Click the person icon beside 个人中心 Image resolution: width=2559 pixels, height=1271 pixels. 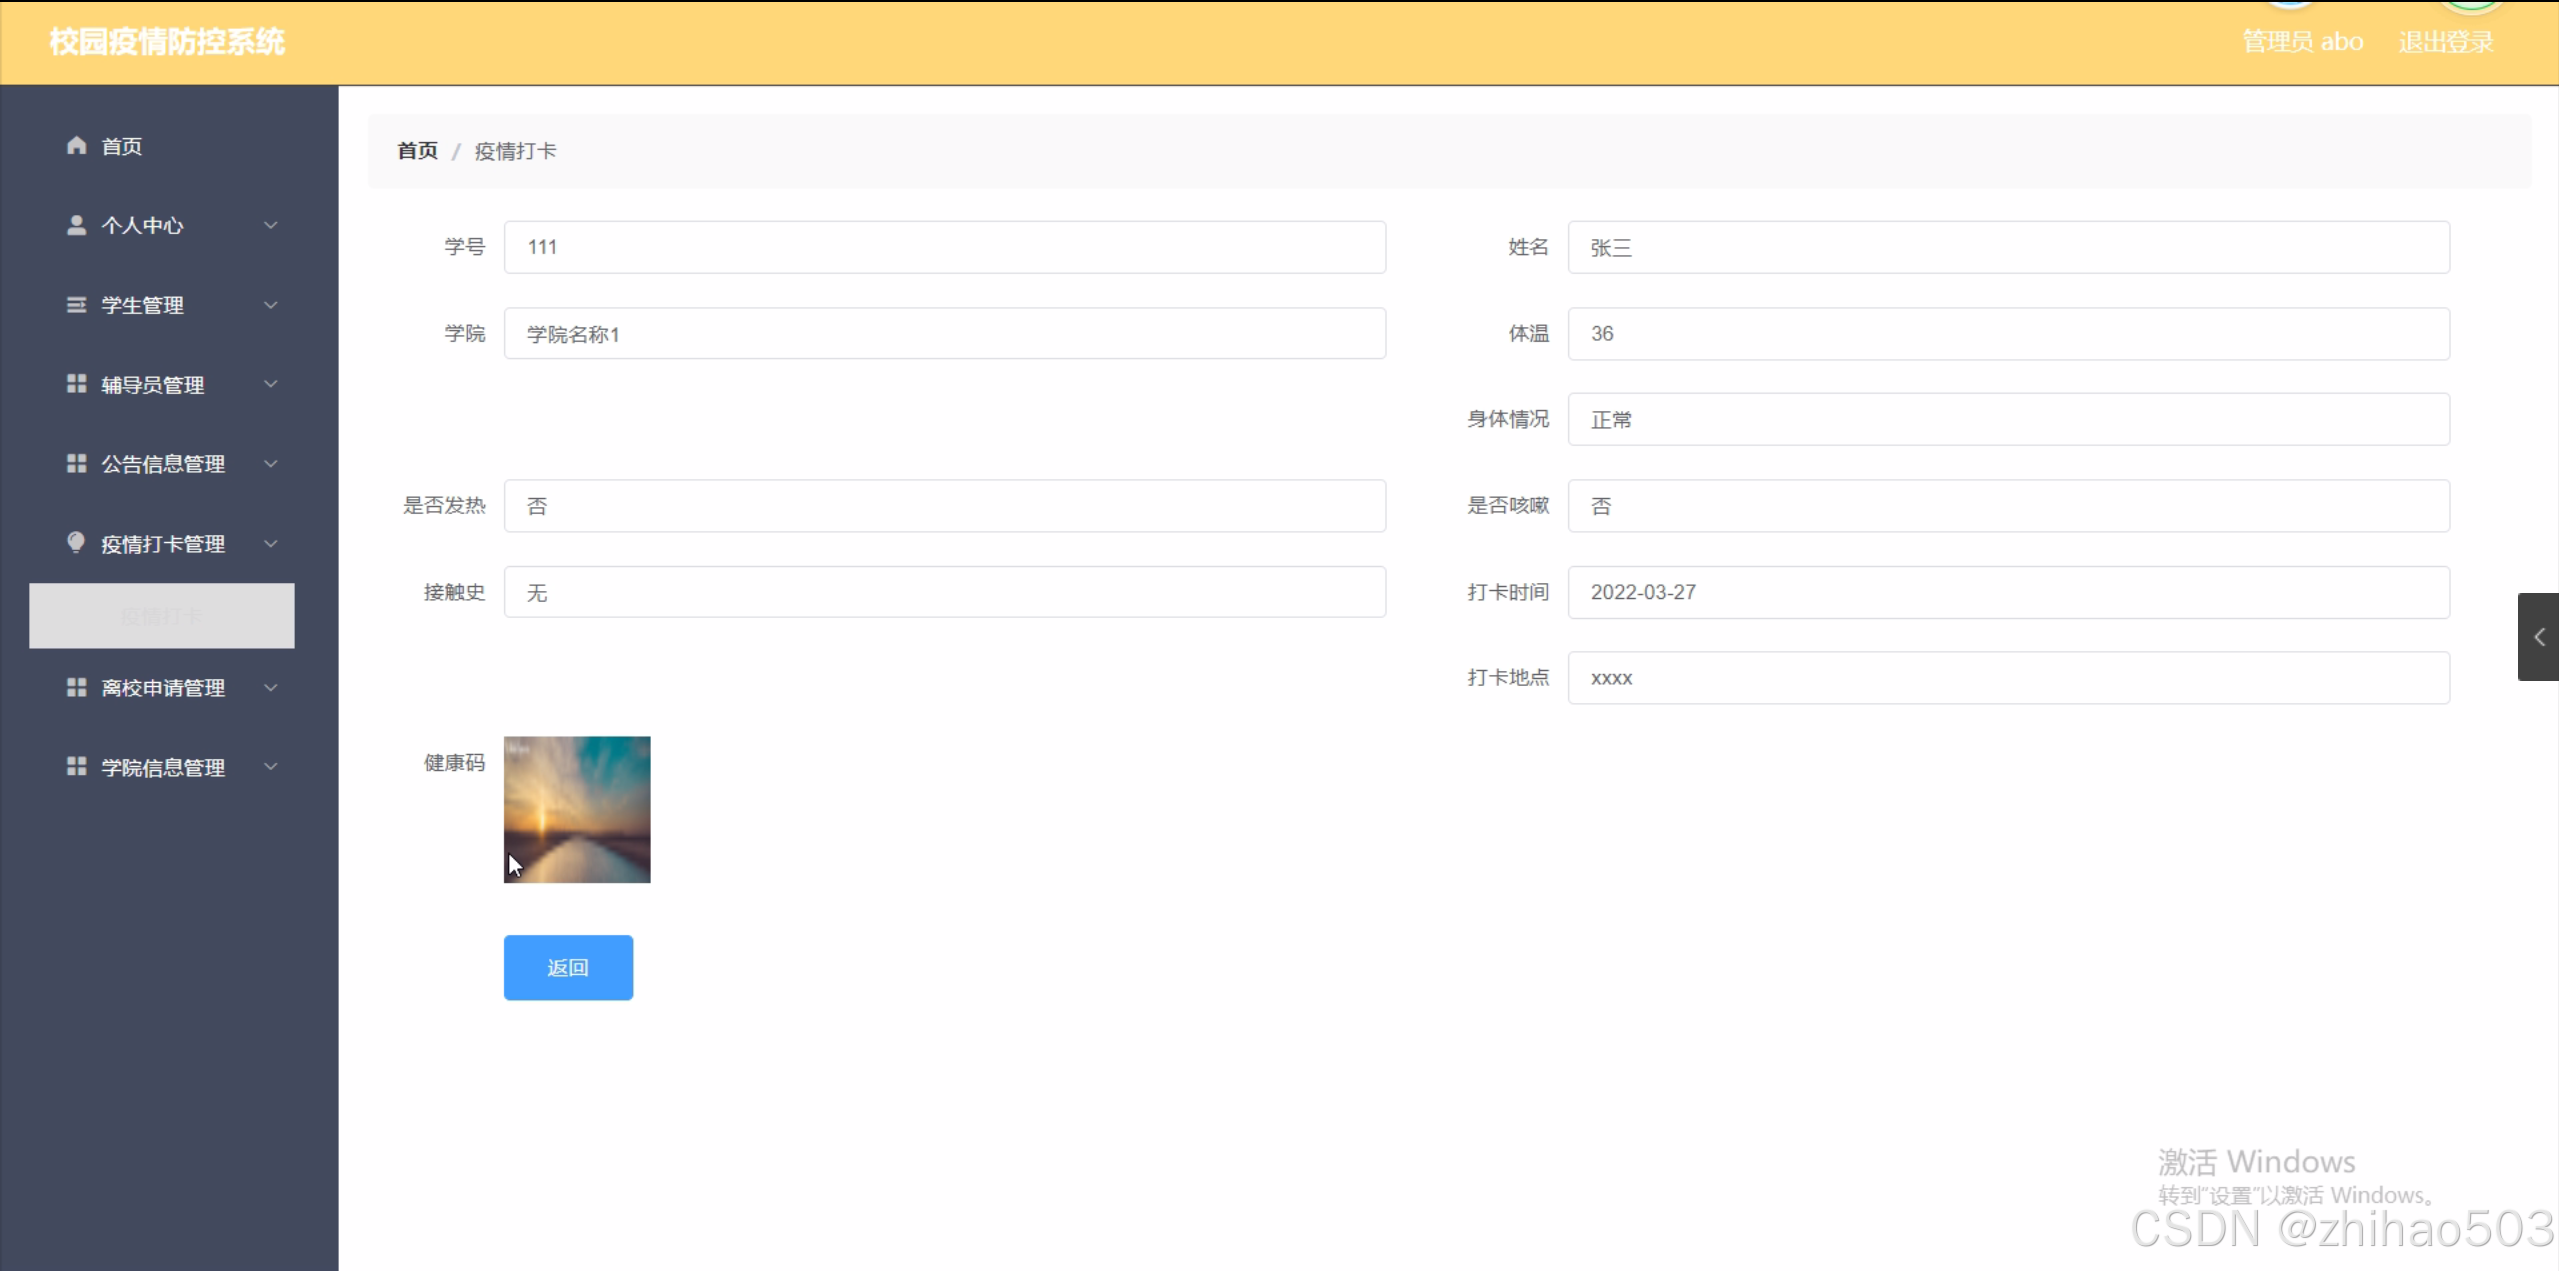tap(76, 225)
